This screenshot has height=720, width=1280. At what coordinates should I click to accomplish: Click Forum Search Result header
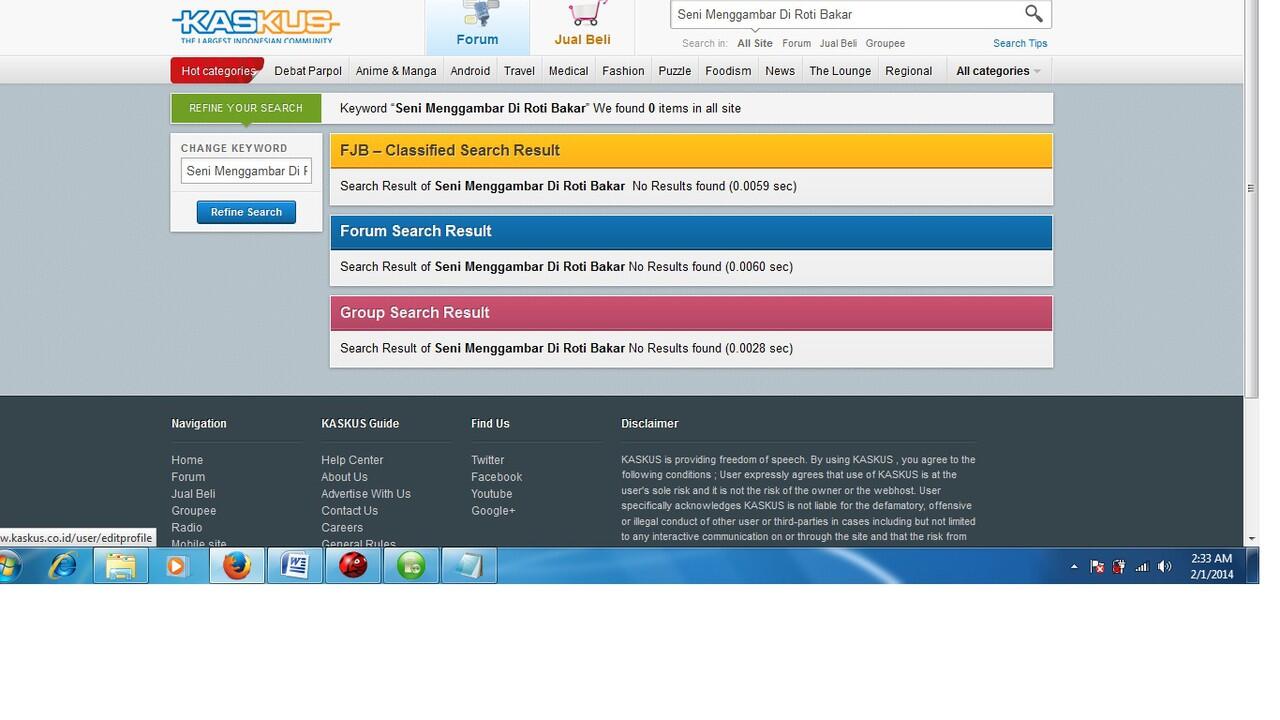tap(691, 231)
